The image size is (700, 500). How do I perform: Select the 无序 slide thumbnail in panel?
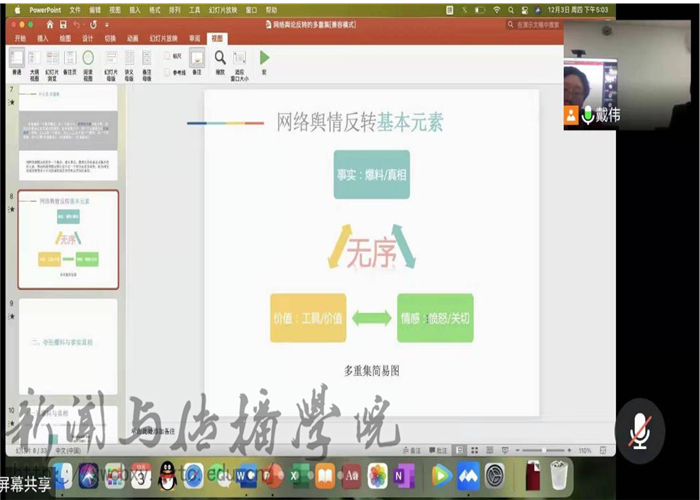[68, 239]
